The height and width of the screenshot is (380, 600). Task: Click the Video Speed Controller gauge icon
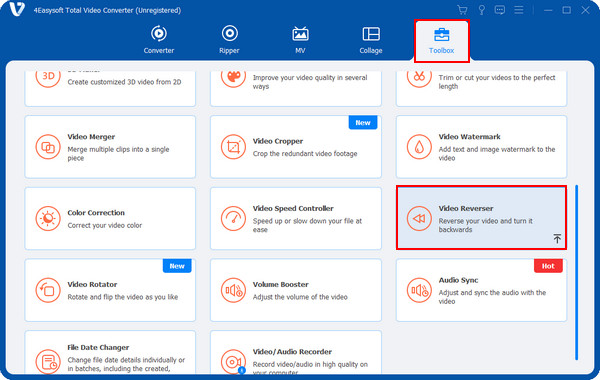point(233,219)
